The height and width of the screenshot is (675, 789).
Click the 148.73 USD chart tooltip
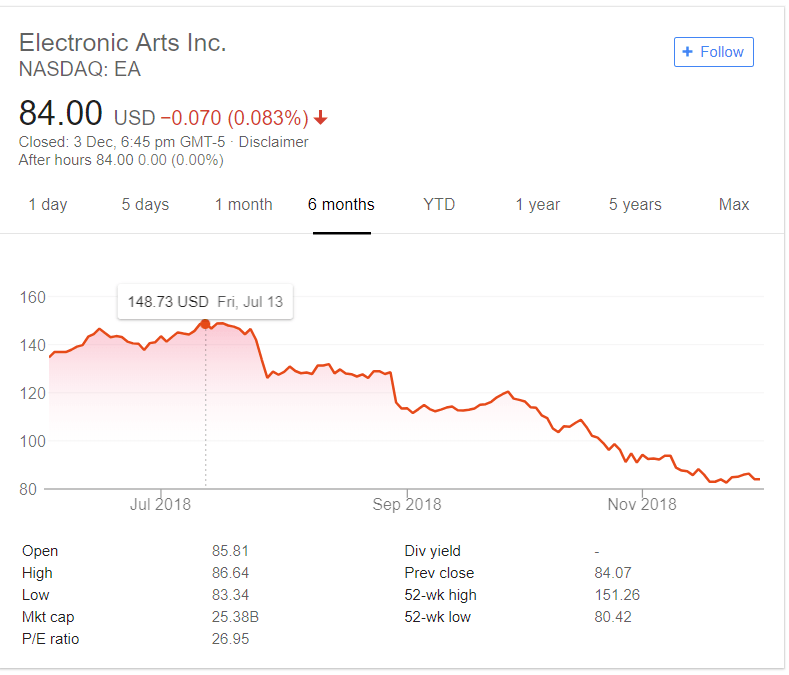pos(205,301)
